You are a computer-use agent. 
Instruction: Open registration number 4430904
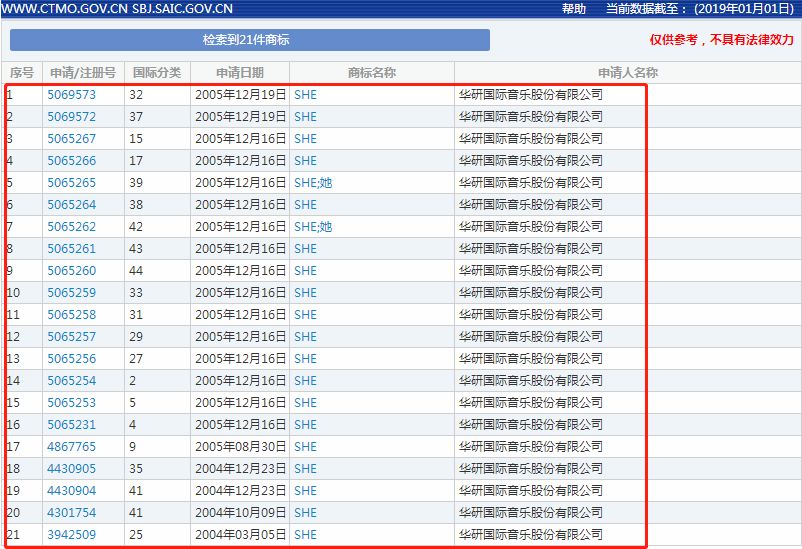coord(72,491)
